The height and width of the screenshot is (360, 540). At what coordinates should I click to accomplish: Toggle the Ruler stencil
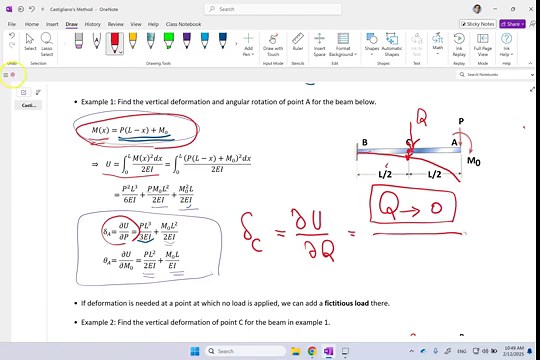point(298,42)
